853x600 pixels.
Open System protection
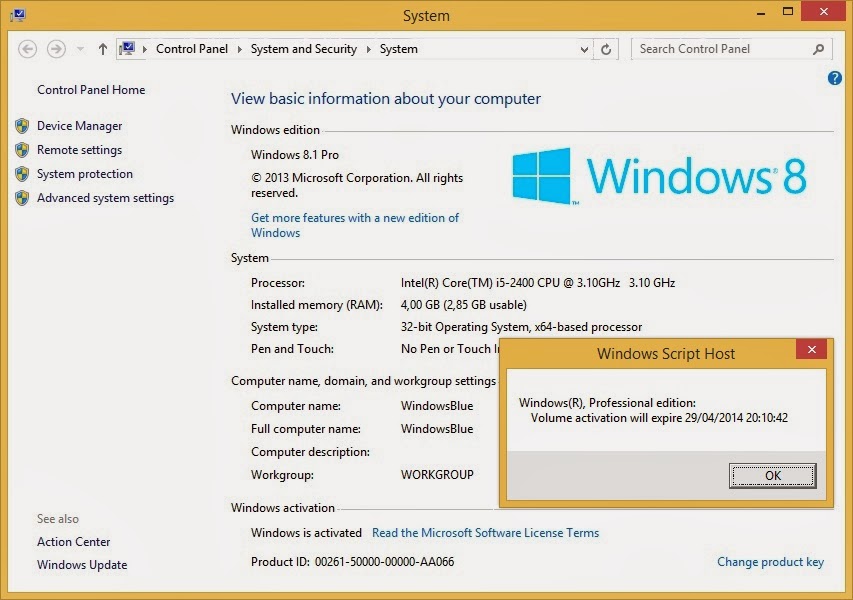85,174
